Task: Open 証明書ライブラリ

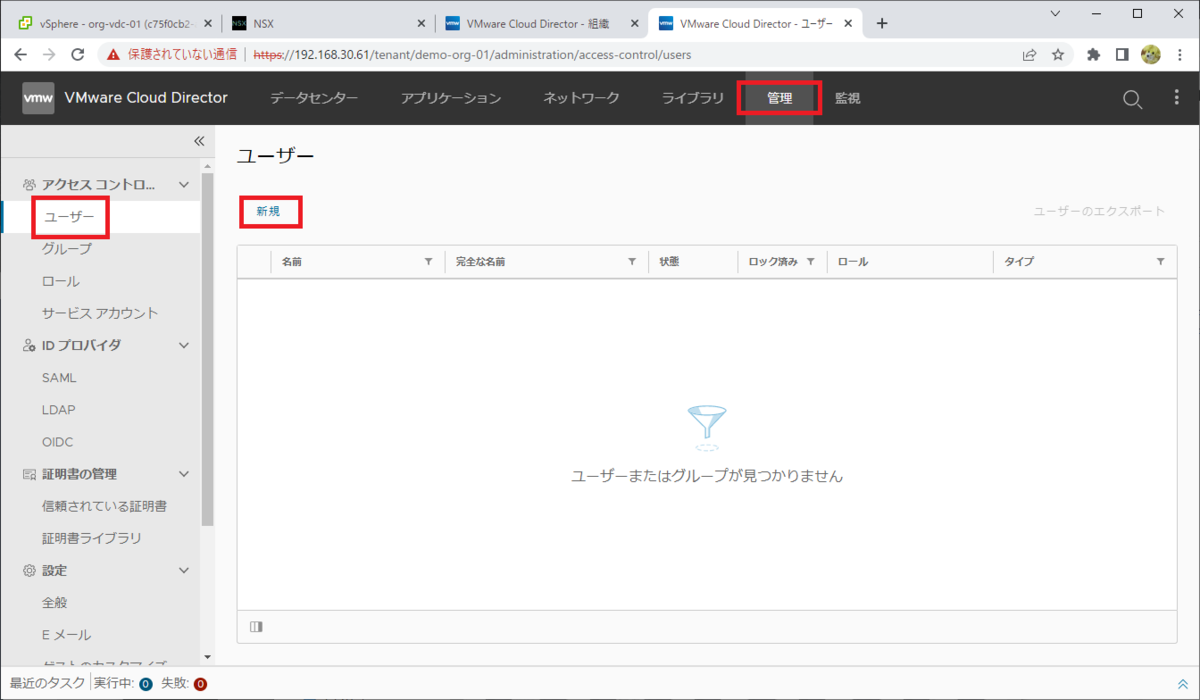Action: tap(92, 538)
